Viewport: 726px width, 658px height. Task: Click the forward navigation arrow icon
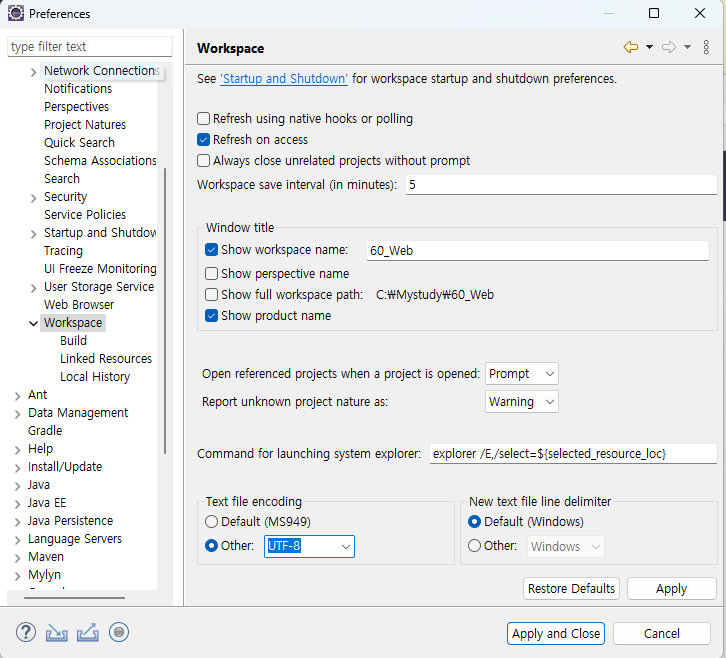(x=669, y=47)
